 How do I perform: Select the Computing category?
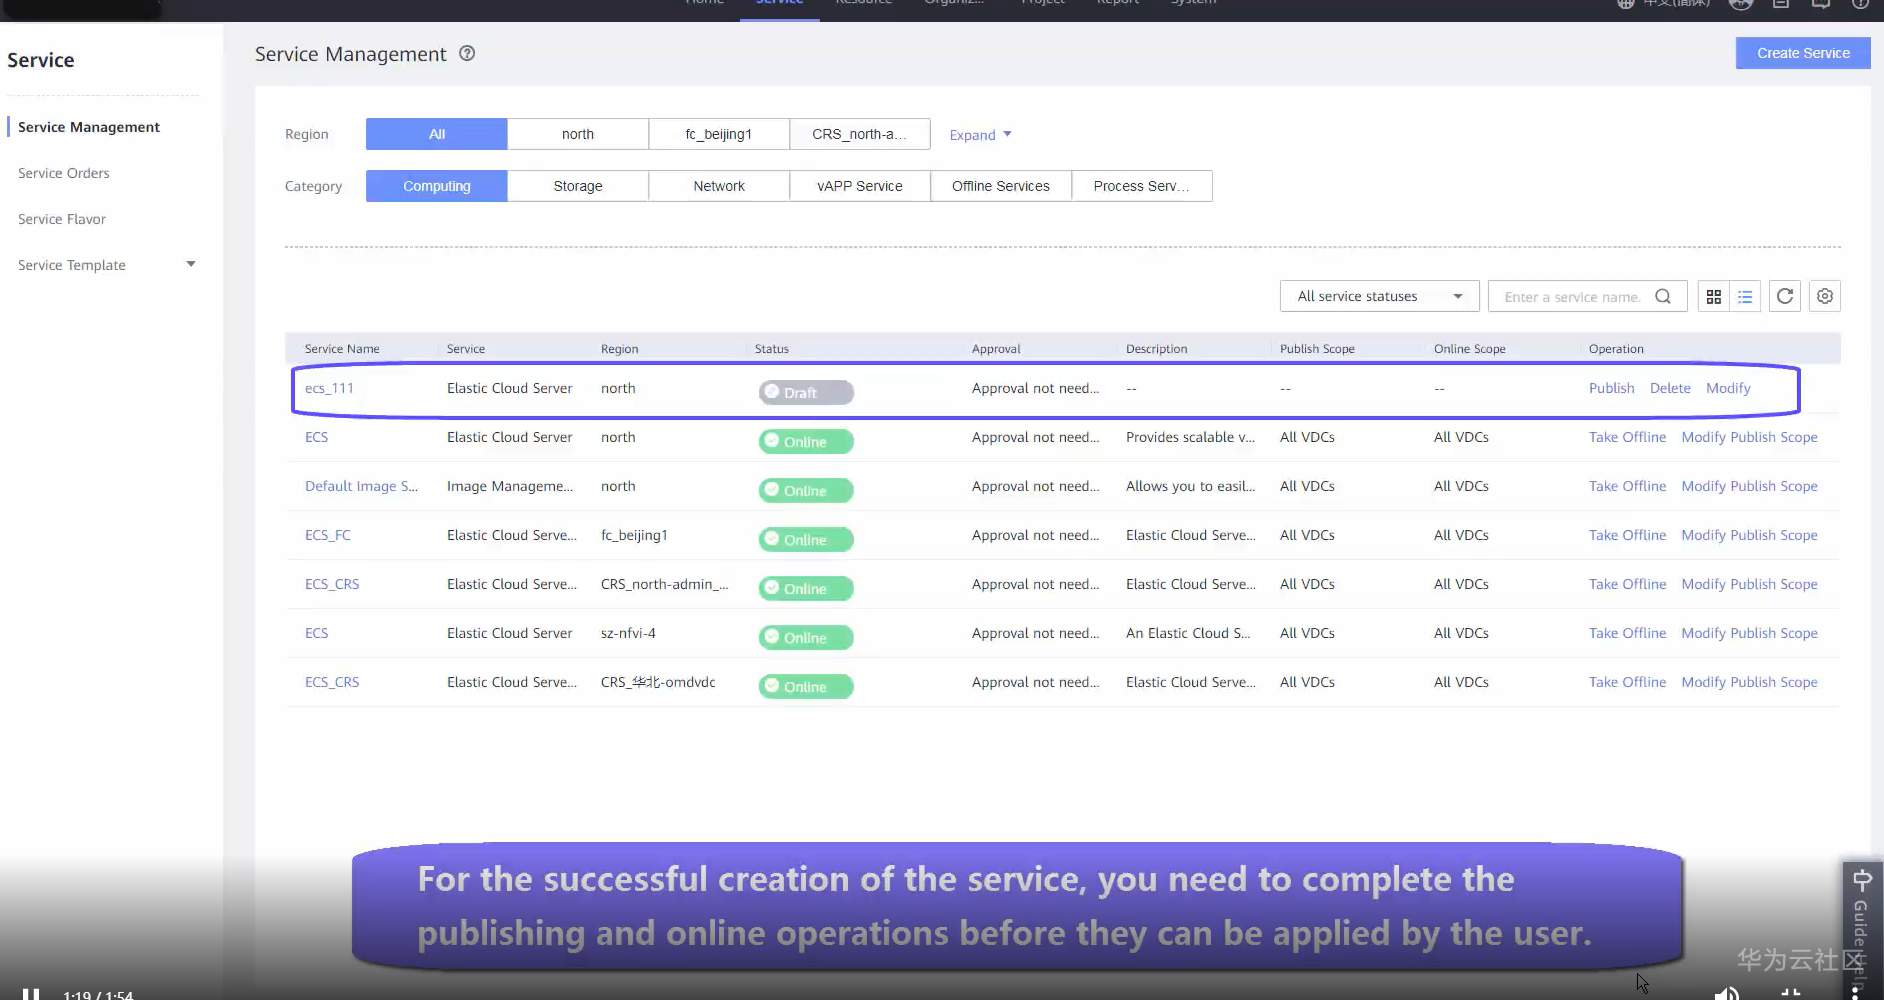point(437,186)
